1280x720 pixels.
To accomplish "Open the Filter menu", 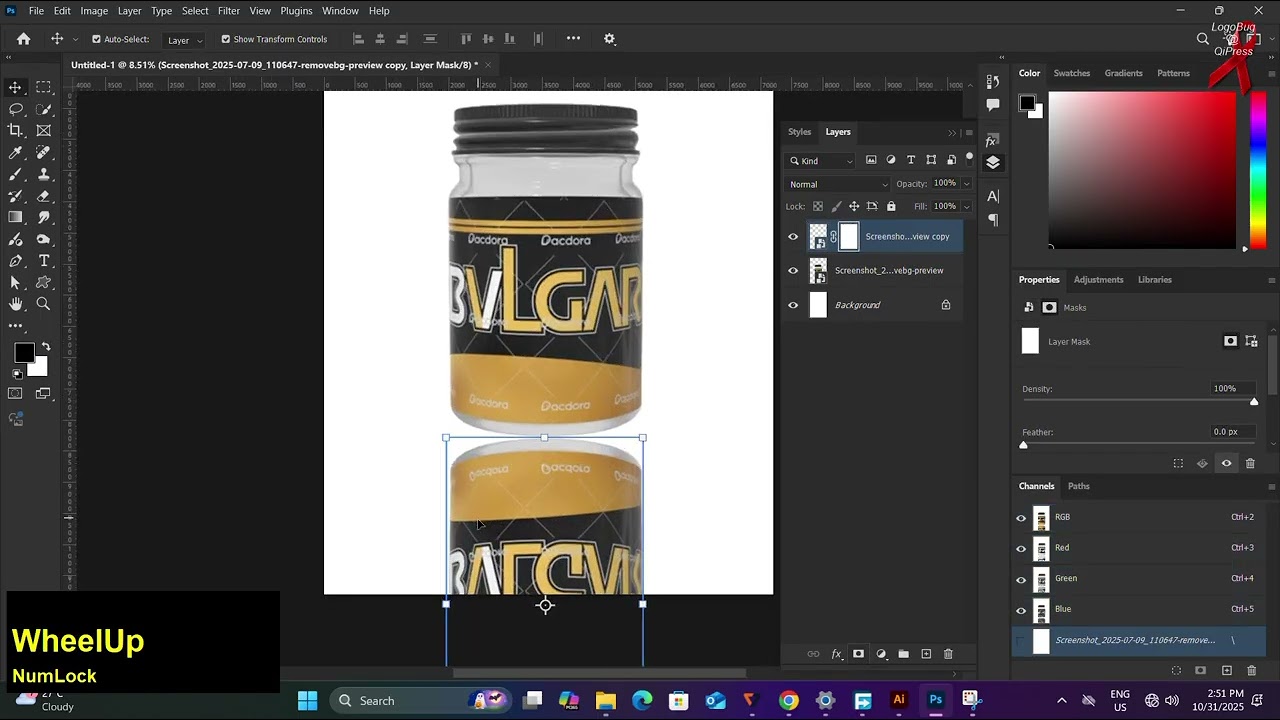I will tap(229, 11).
